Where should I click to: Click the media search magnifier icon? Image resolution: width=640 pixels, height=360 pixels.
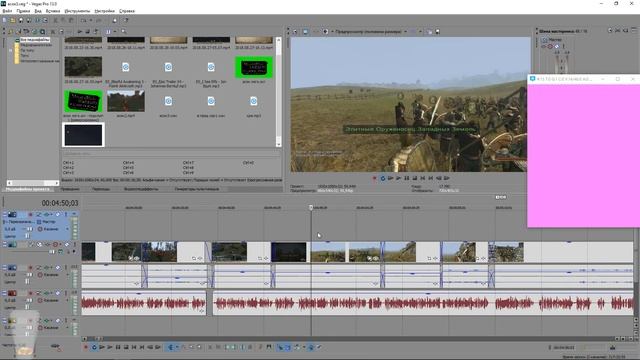124,31
